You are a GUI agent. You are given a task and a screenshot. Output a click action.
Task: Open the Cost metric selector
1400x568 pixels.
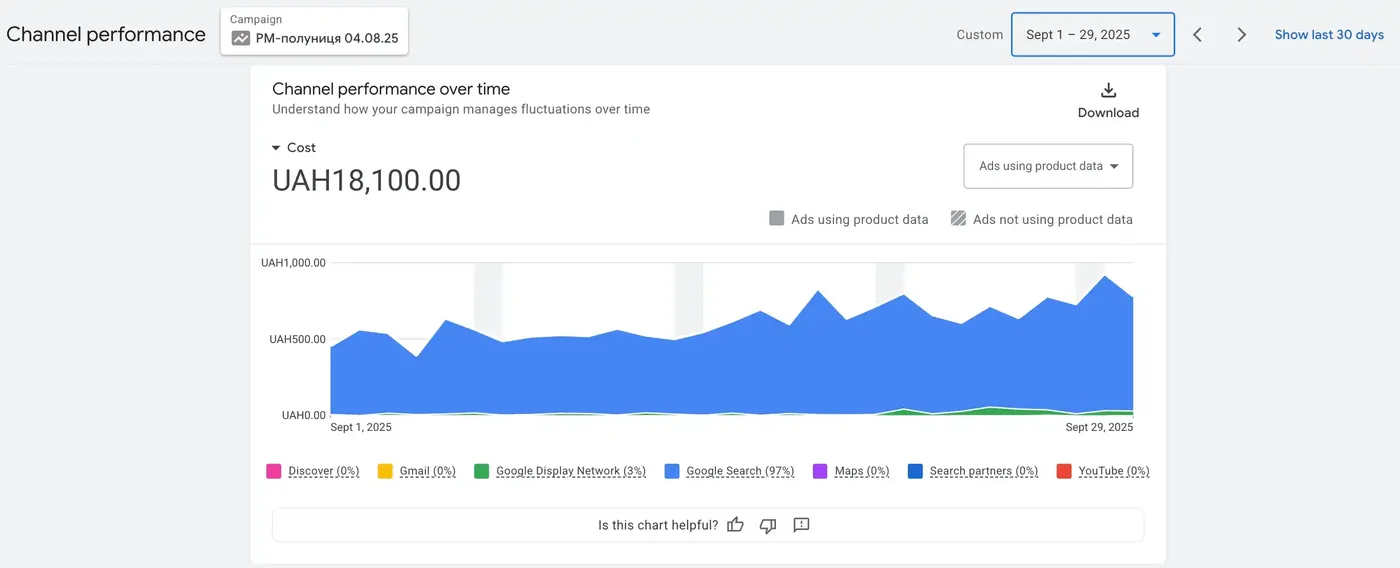294,148
